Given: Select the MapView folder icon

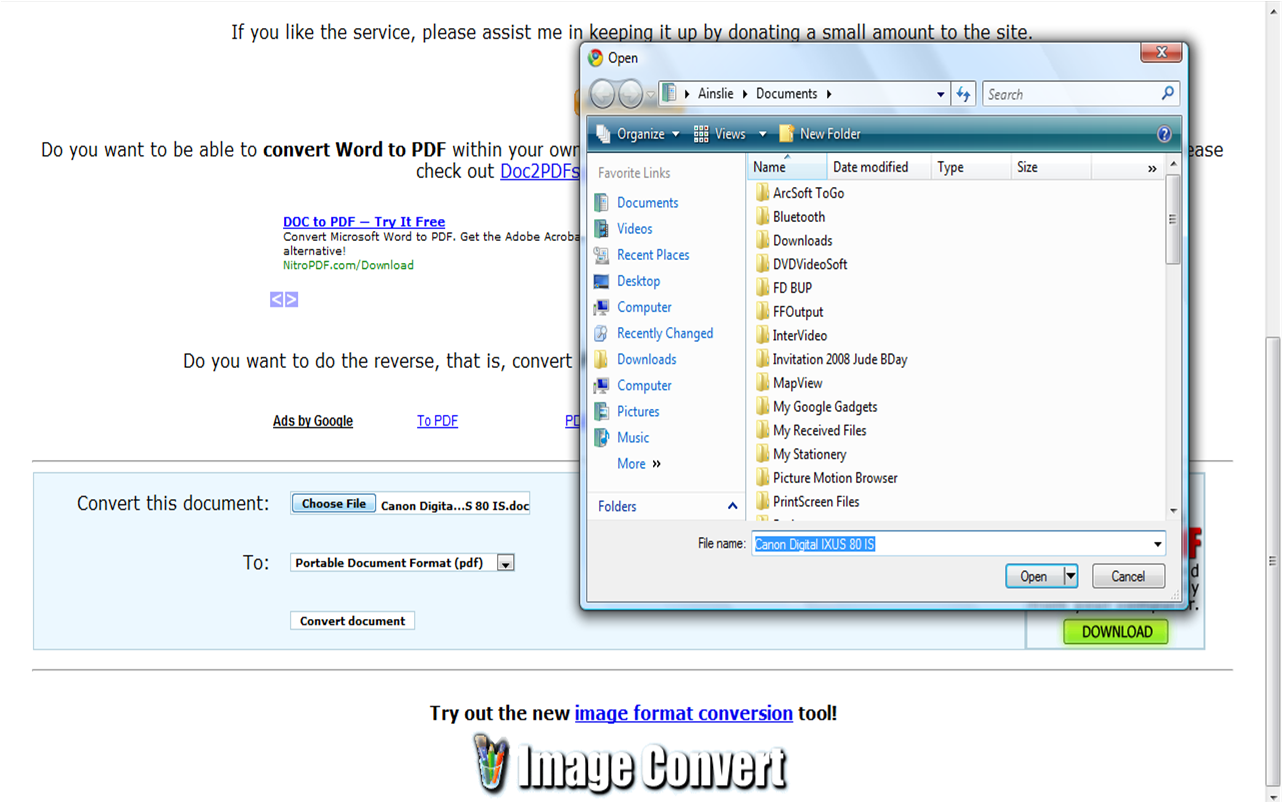Looking at the screenshot, I should click(762, 383).
